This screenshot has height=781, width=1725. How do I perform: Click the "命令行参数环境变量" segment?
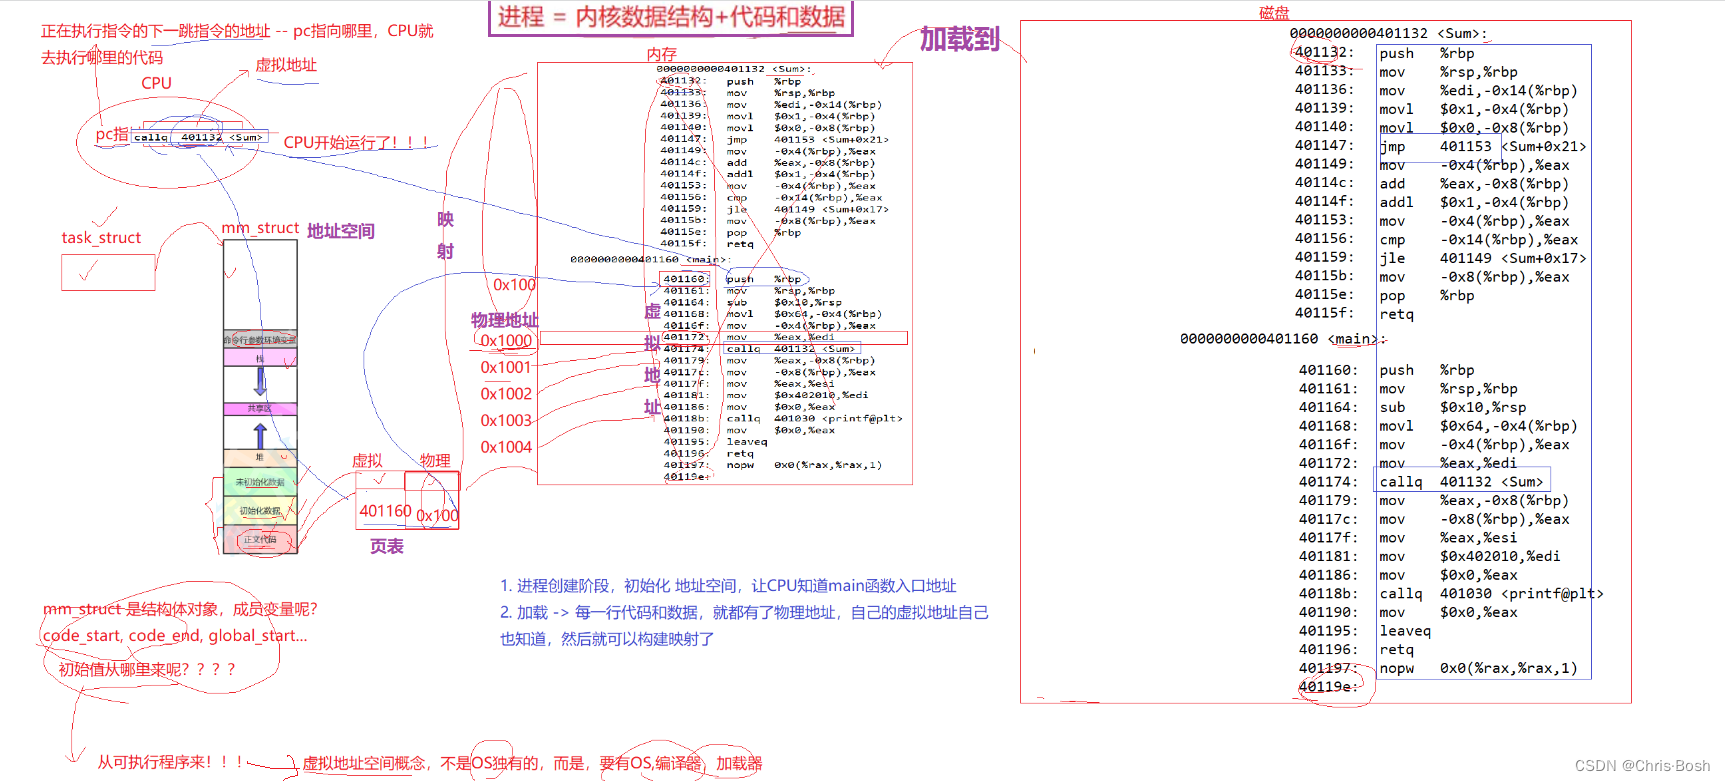coord(260,340)
